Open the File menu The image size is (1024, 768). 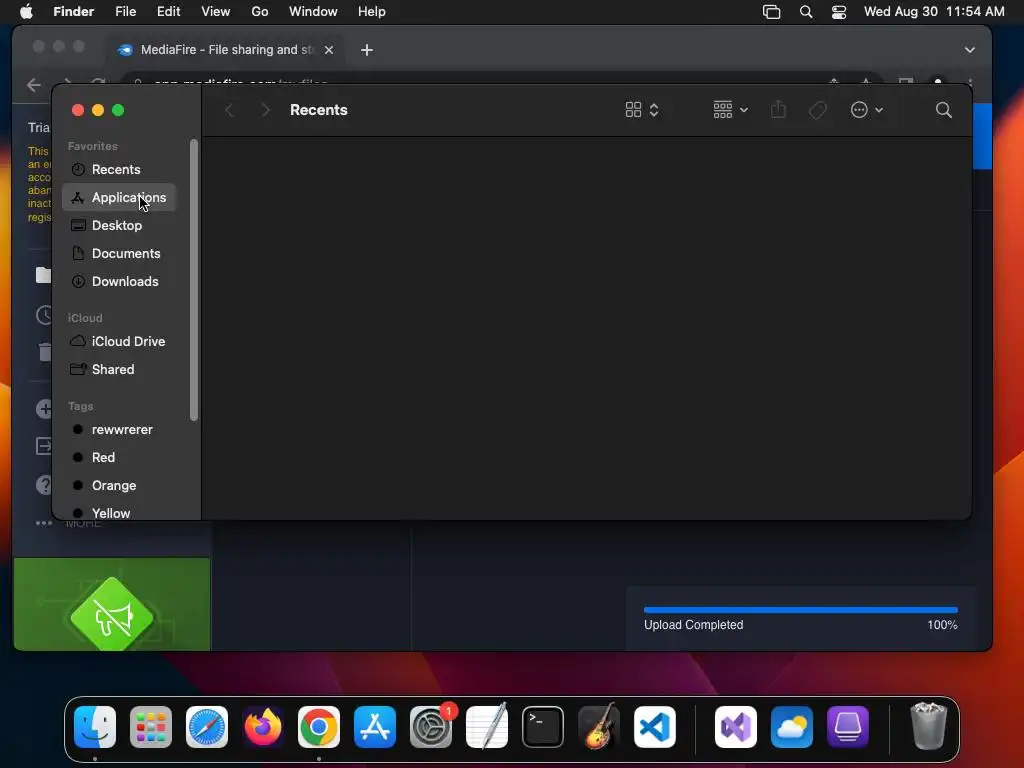point(125,12)
